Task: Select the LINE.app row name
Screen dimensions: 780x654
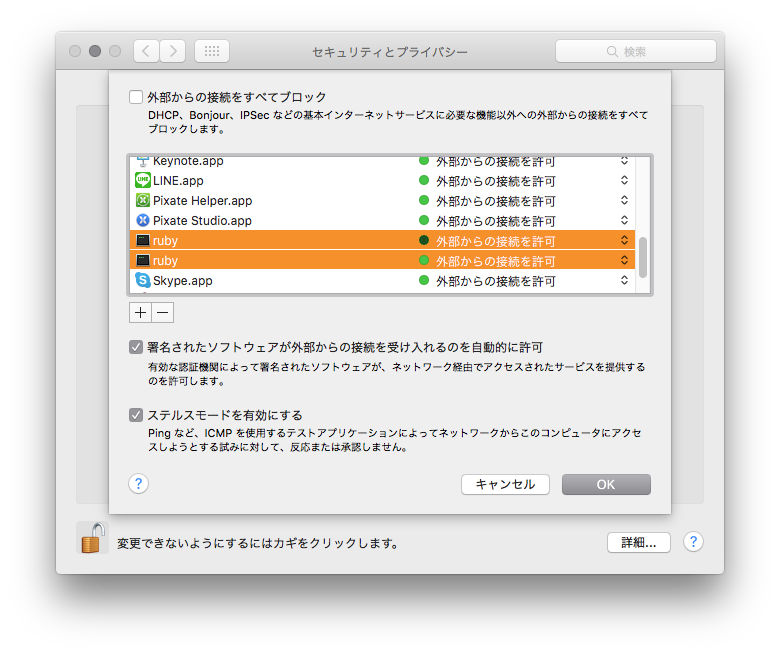Action: tap(178, 181)
